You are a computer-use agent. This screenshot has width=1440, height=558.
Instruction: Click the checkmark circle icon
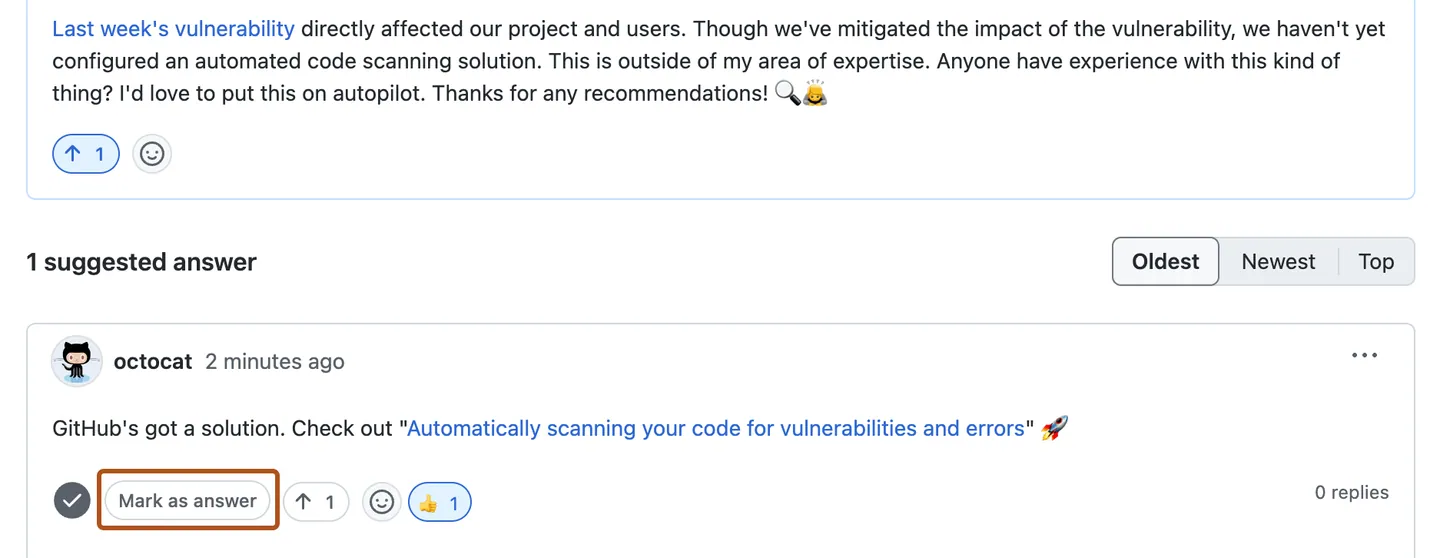point(72,501)
